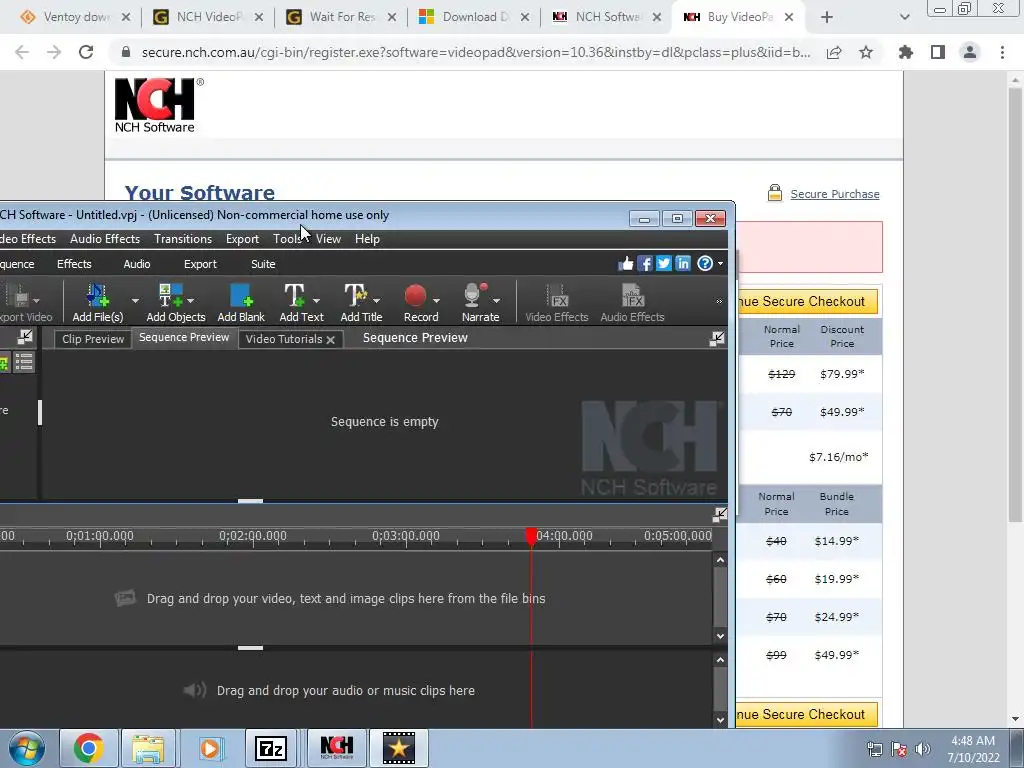This screenshot has height=768, width=1024.
Task: Open VideoPad star icon on taskbar
Action: (398, 748)
